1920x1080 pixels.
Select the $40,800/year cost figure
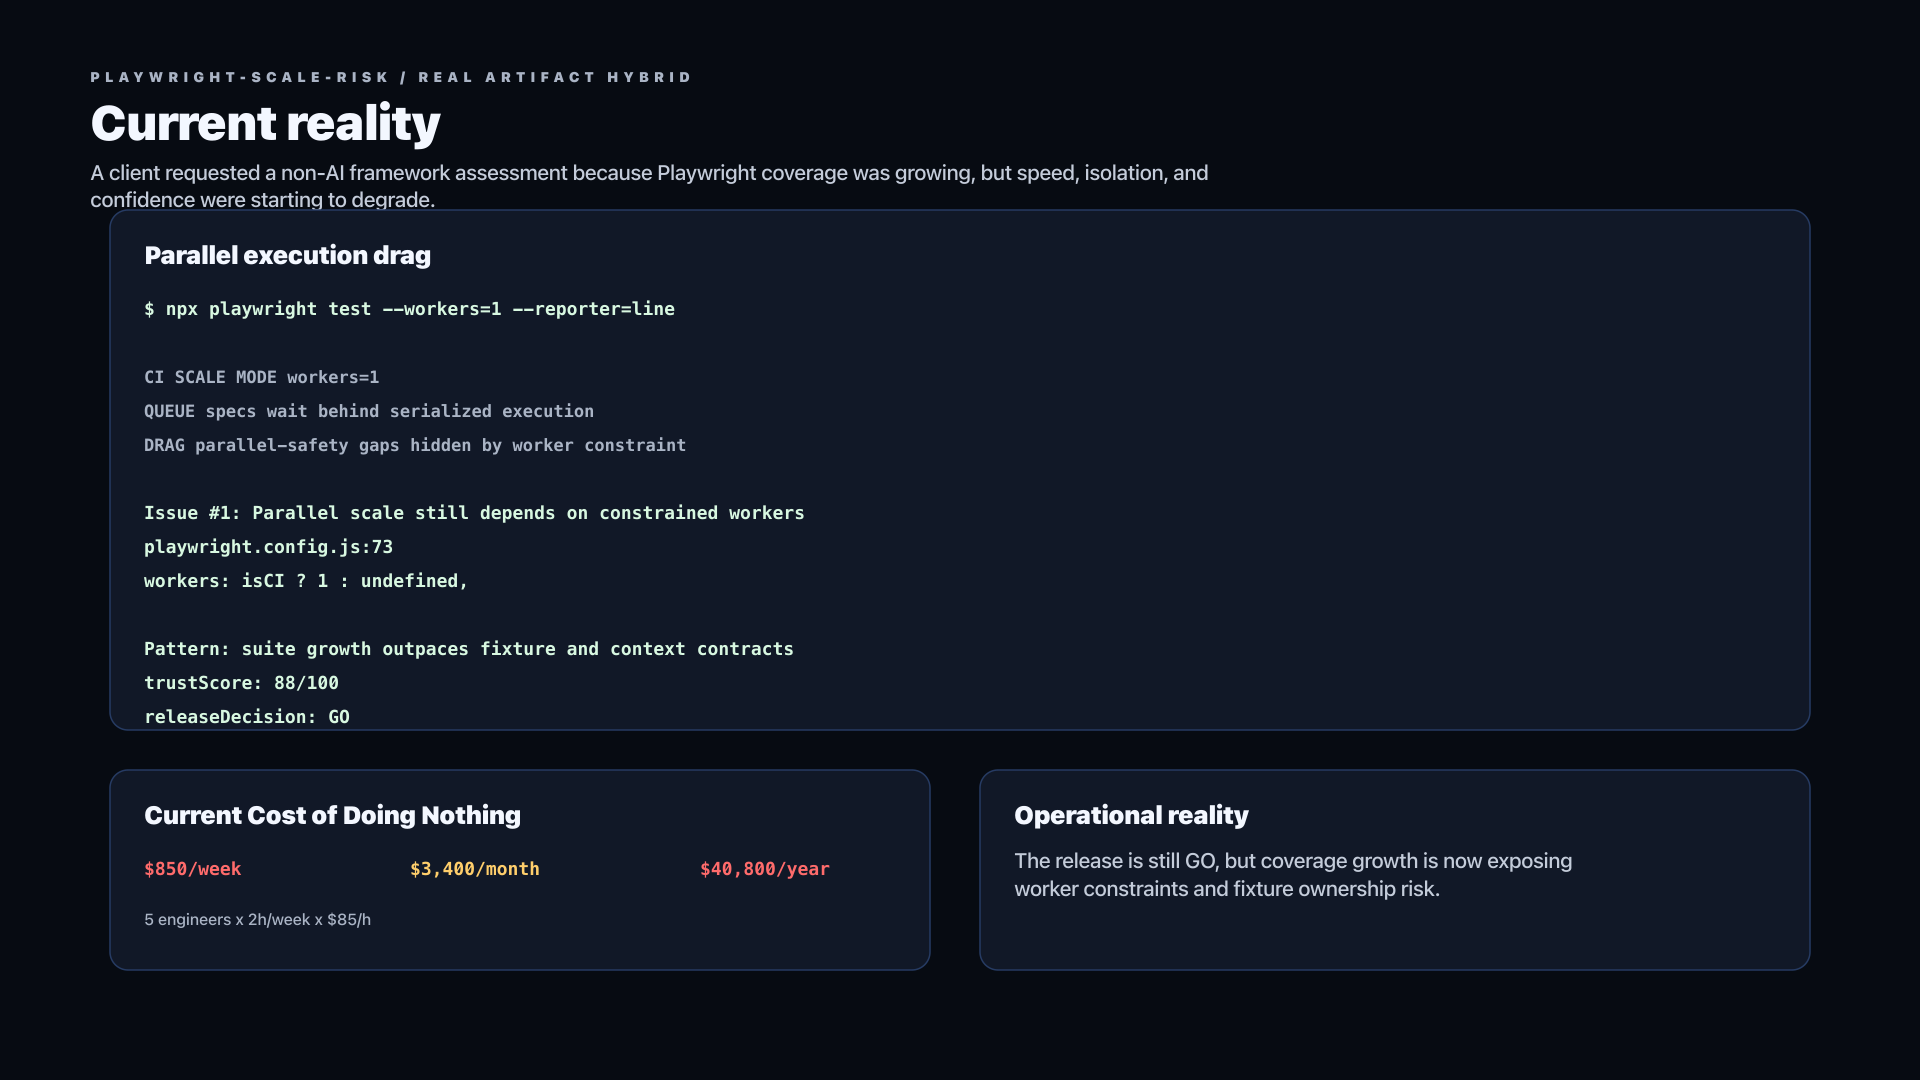coord(765,869)
